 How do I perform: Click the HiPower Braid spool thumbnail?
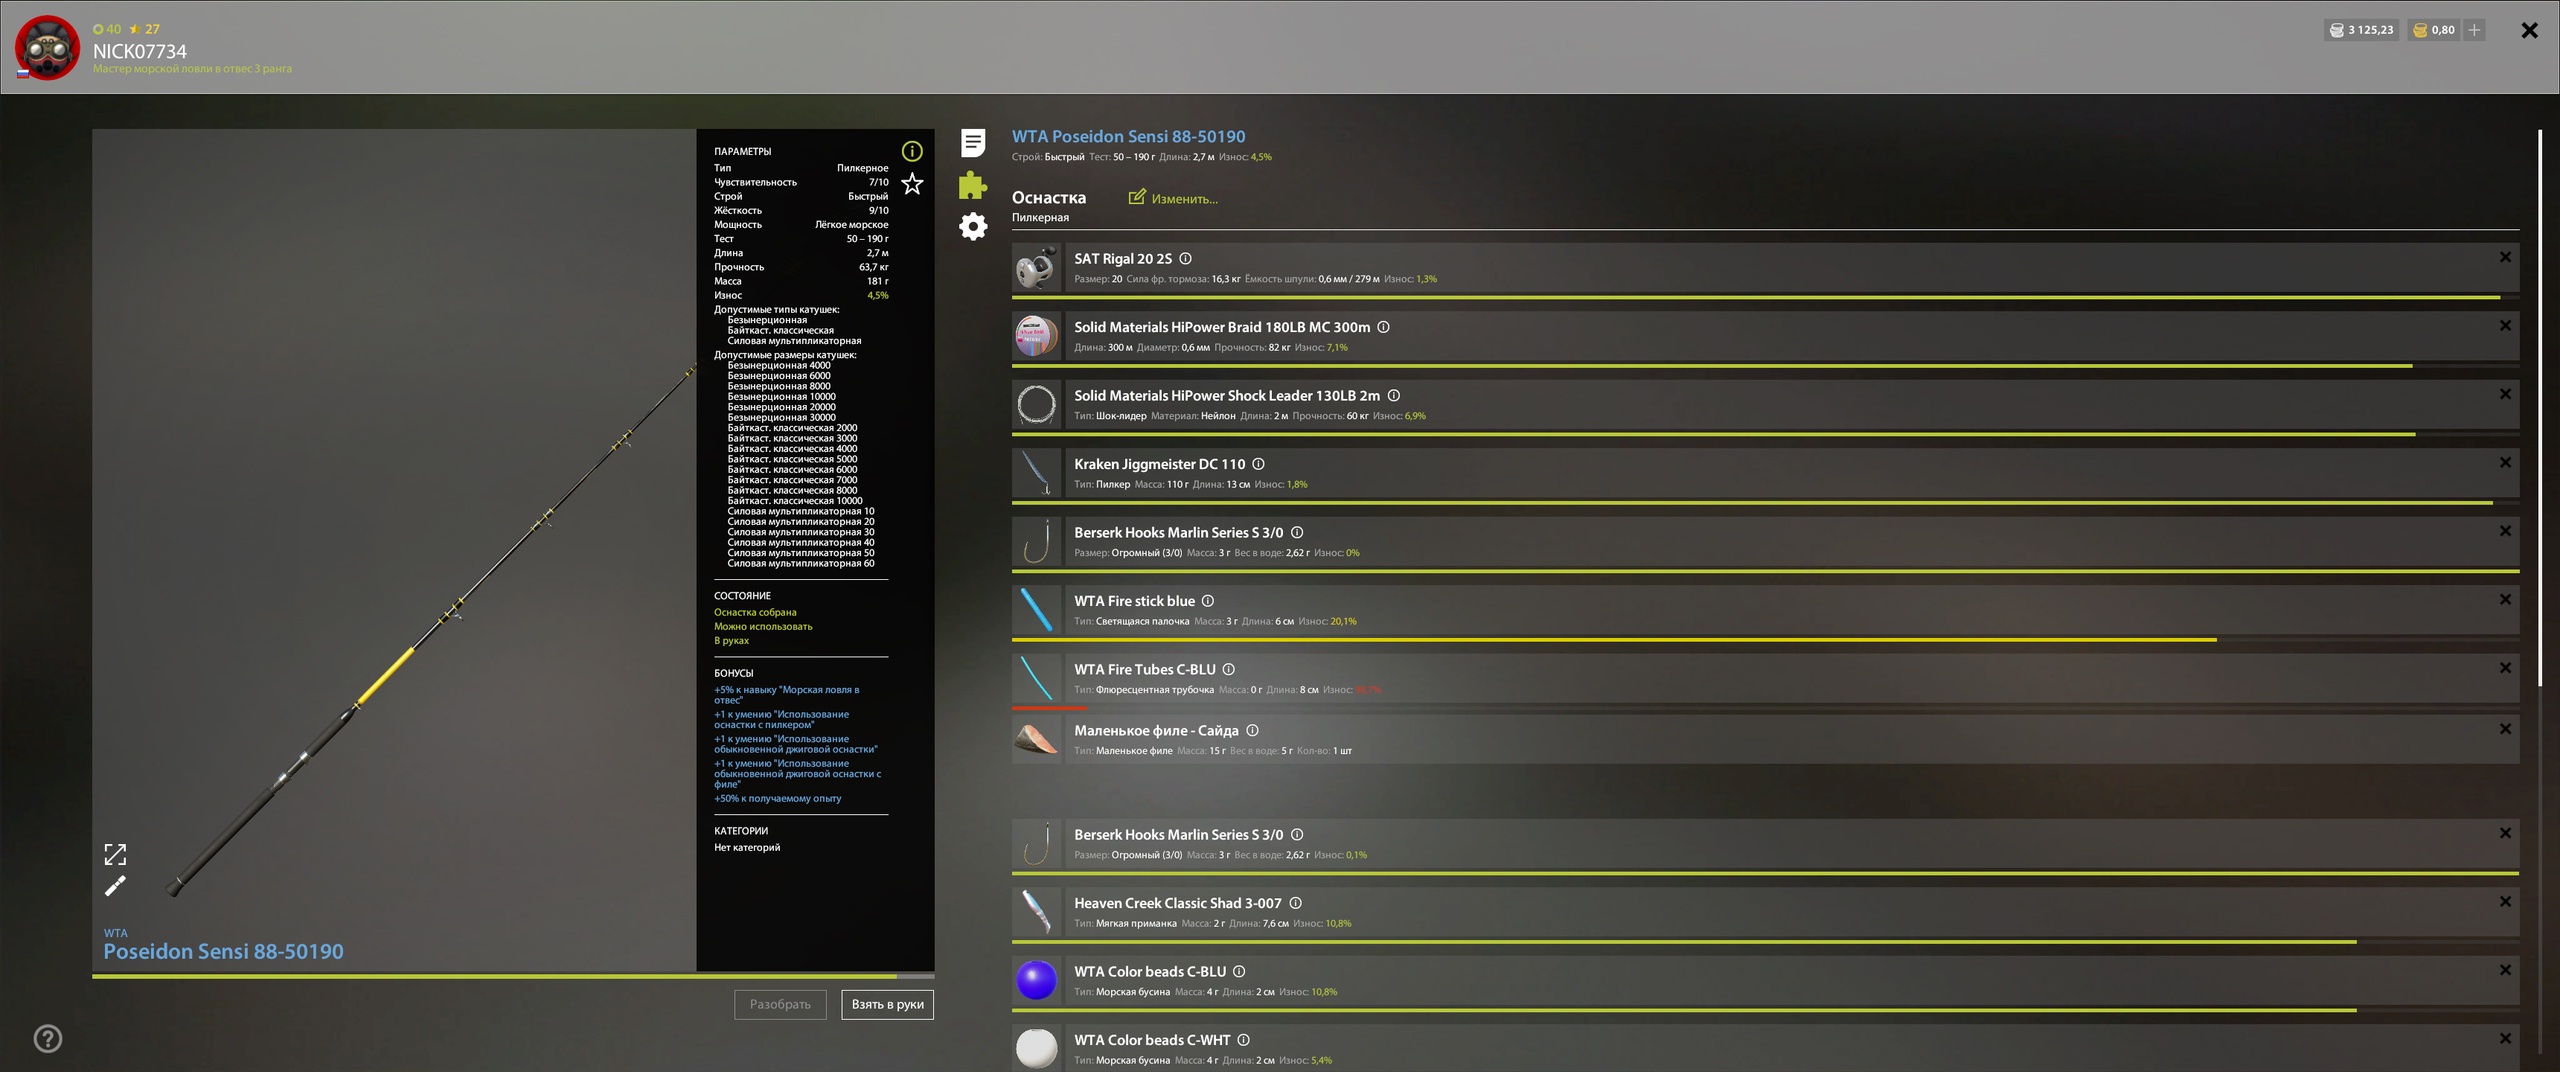tap(1036, 336)
